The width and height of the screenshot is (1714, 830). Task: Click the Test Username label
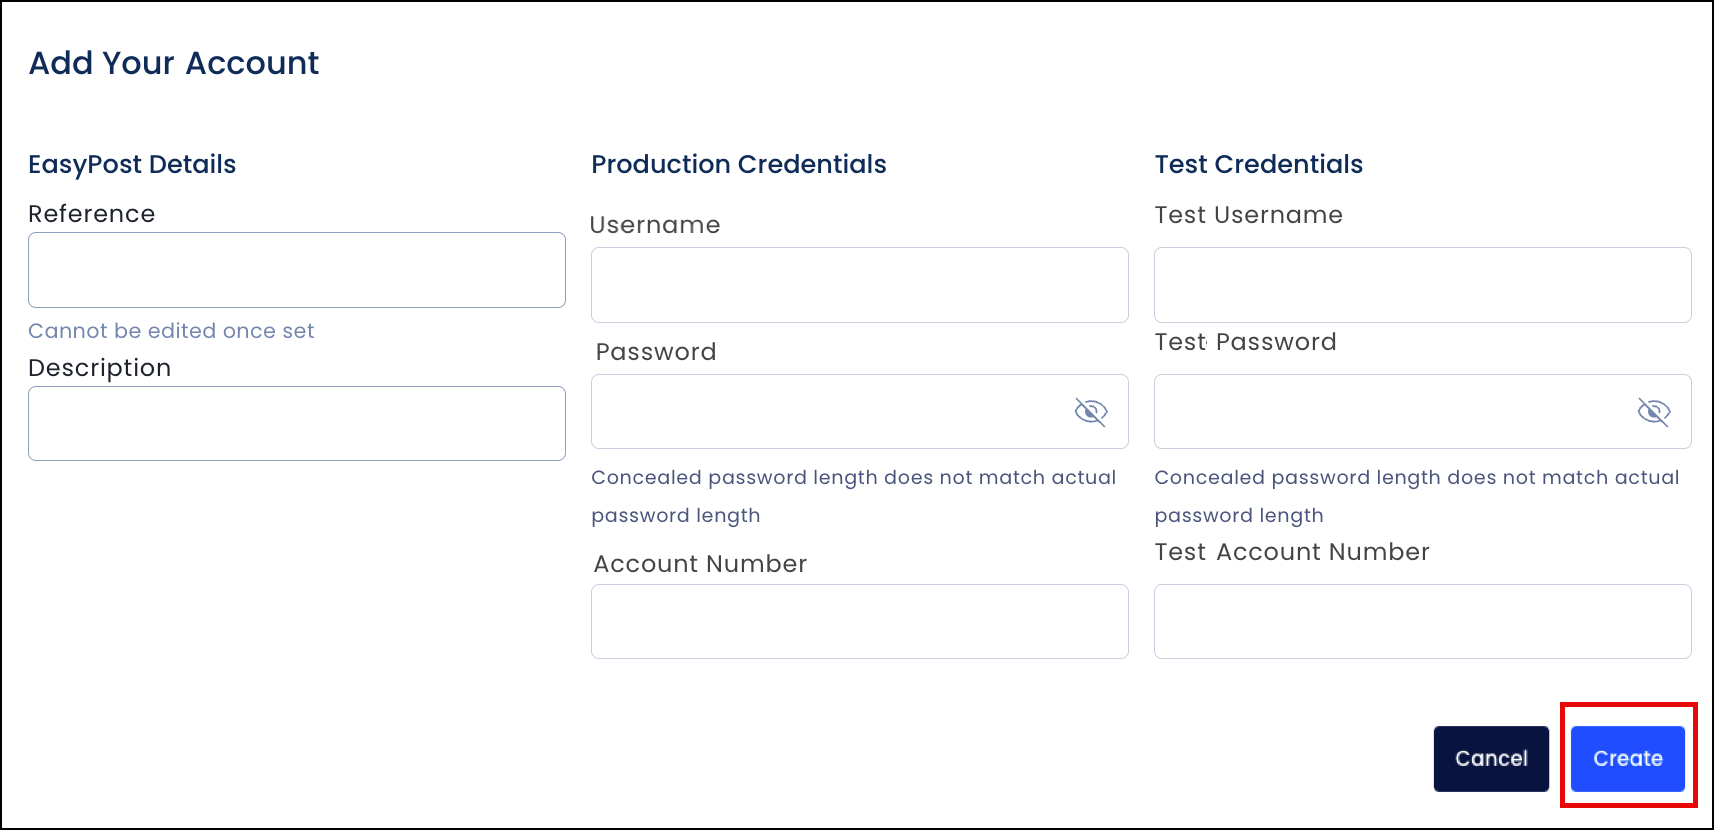tap(1249, 215)
